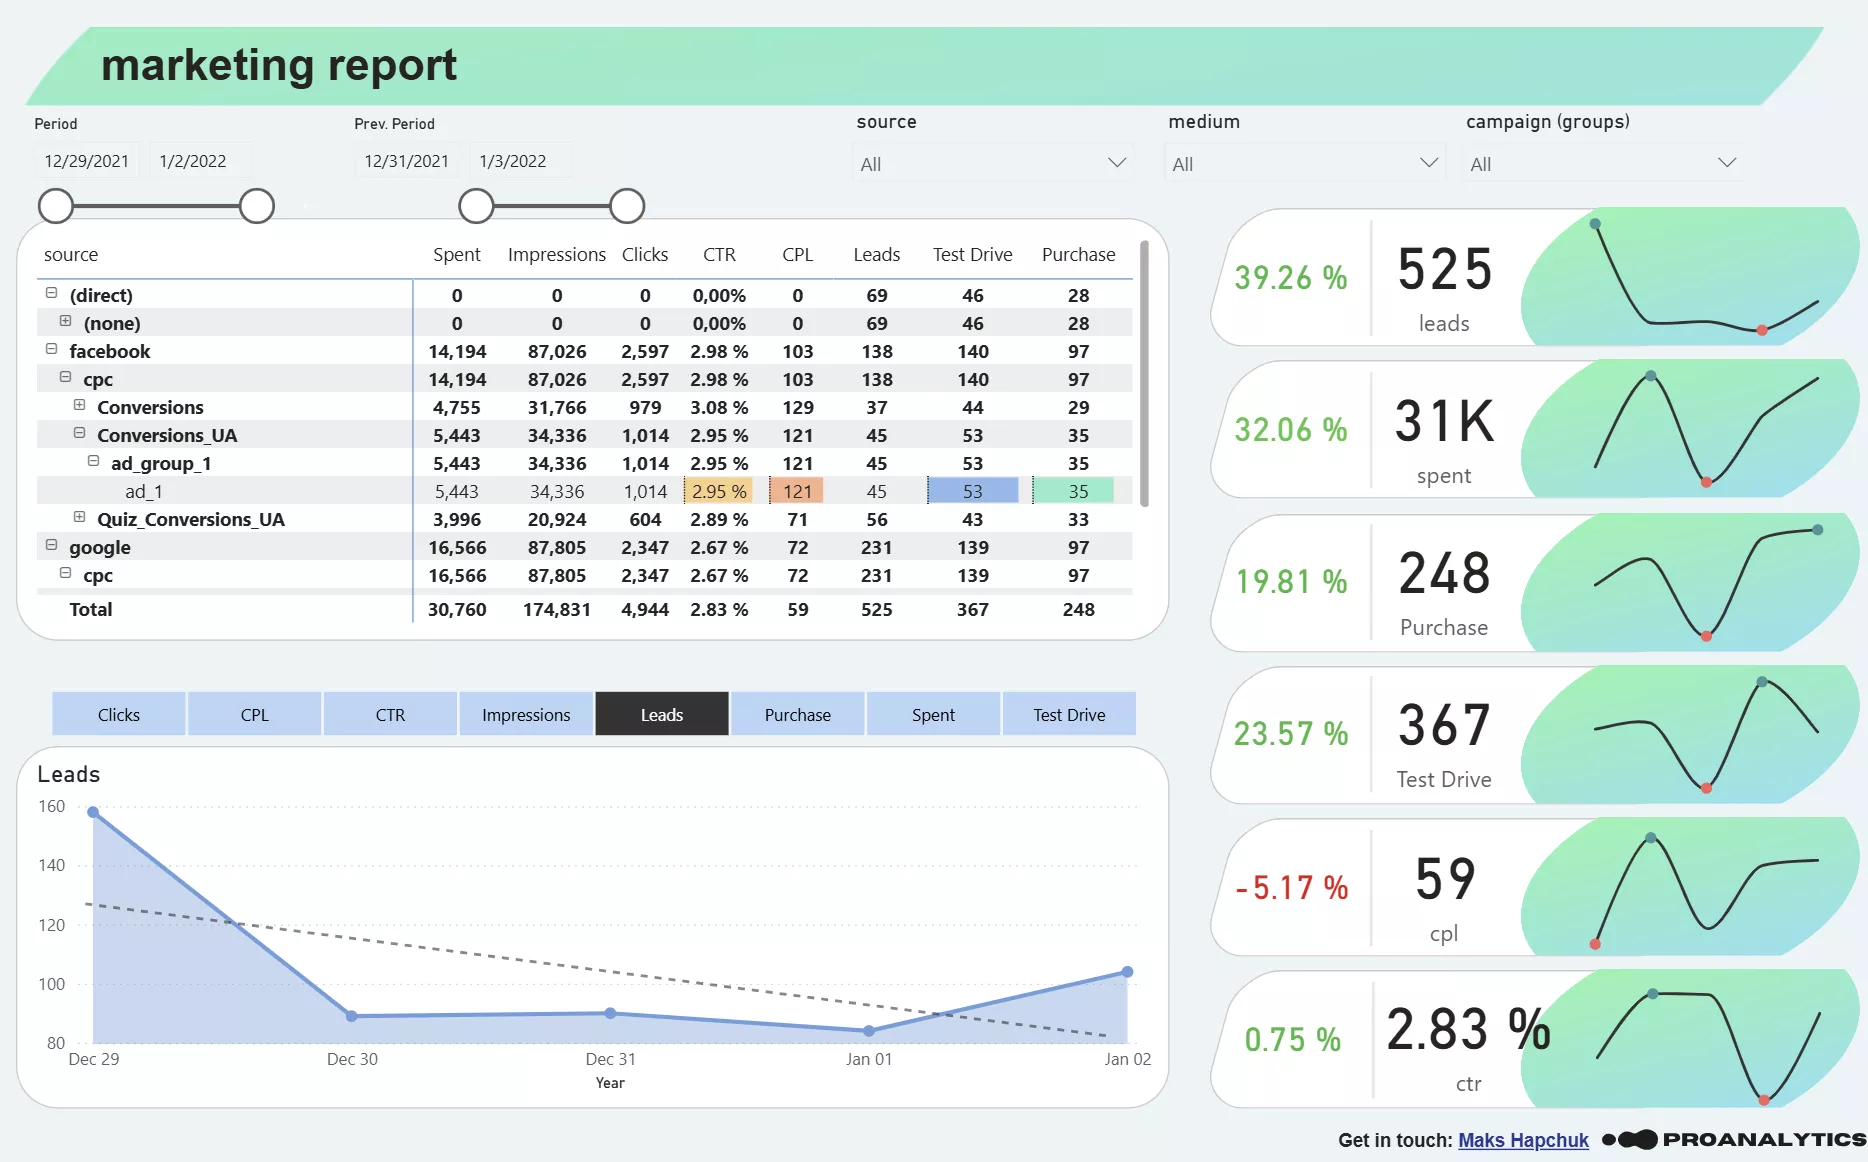Click the table's vertical scrollbar
This screenshot has height=1162, width=1868.
pos(1144,374)
